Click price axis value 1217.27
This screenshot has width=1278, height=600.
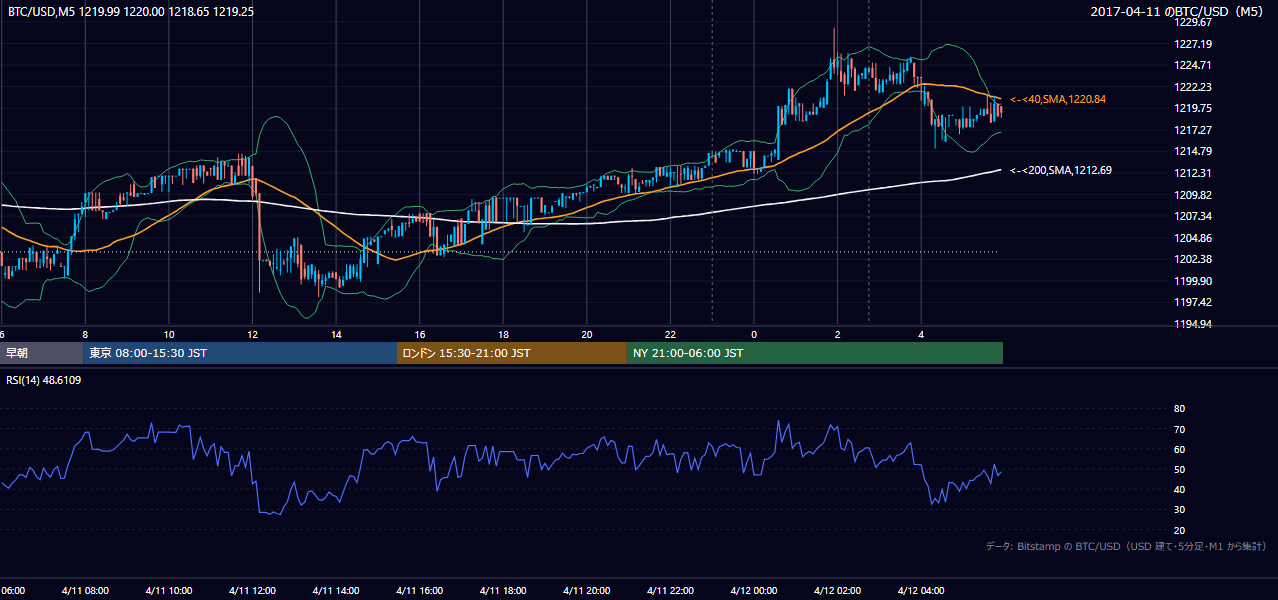[x=1194, y=130]
